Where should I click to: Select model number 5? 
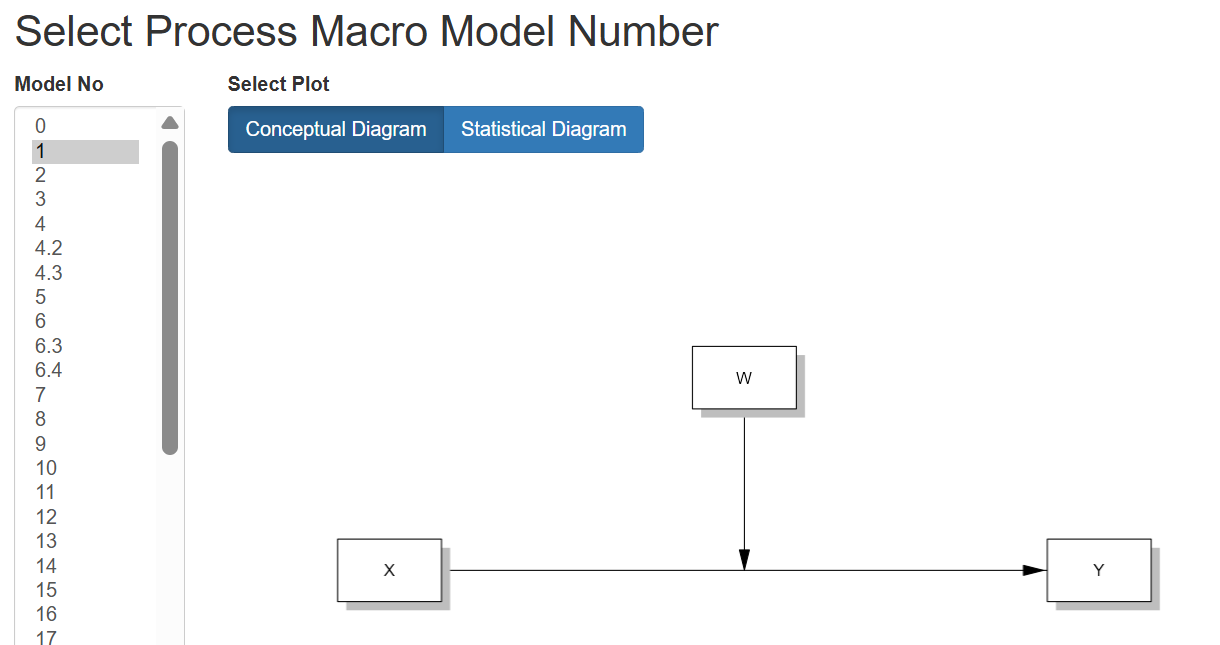(x=41, y=297)
